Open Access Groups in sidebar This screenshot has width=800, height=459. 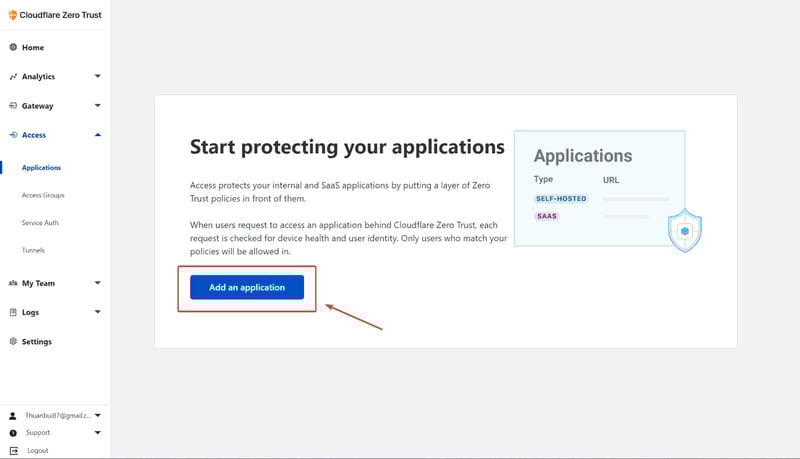tap(43, 195)
